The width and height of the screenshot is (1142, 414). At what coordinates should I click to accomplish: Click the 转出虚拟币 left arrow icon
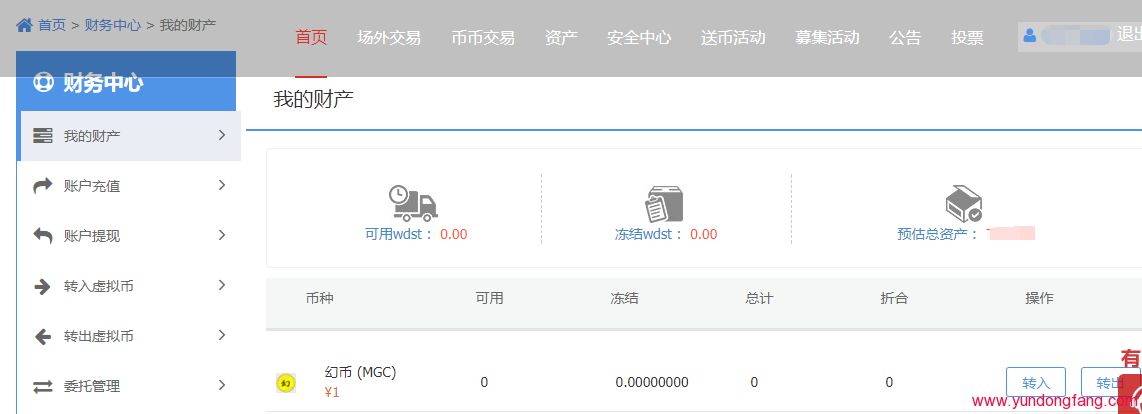click(x=43, y=336)
